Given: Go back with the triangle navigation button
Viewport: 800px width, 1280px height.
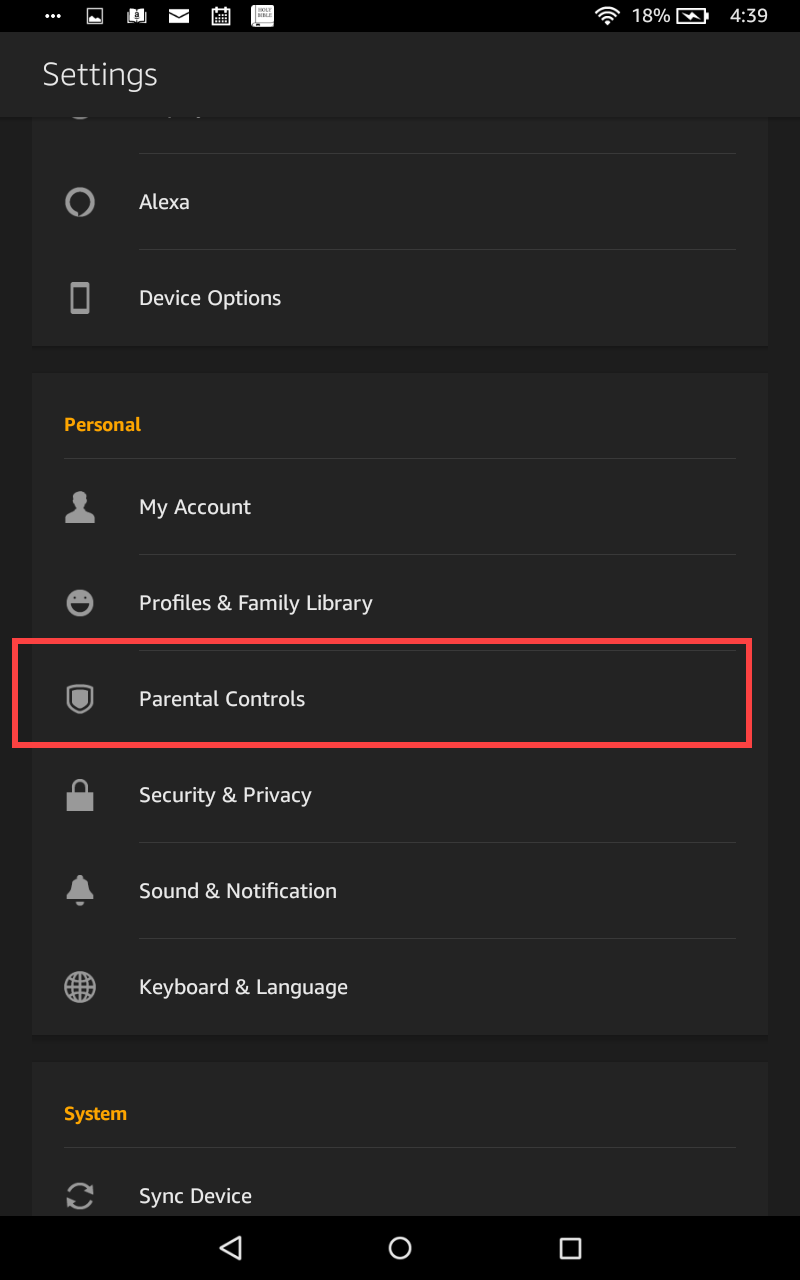Looking at the screenshot, I should (x=231, y=1247).
